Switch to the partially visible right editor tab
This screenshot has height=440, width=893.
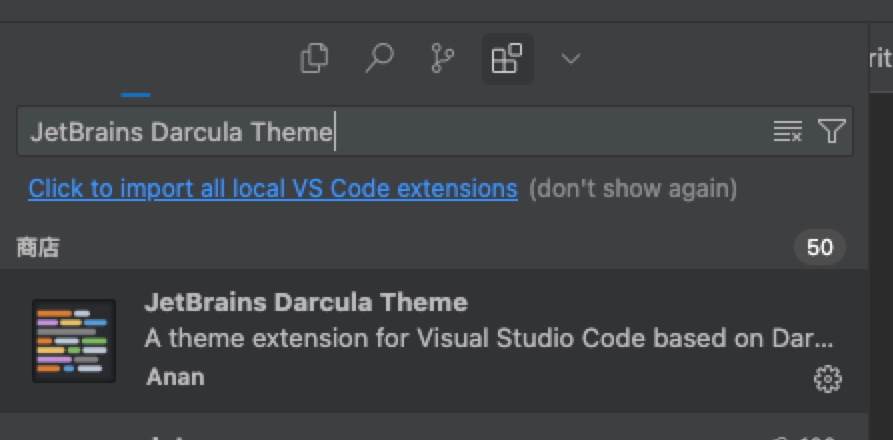point(878,59)
